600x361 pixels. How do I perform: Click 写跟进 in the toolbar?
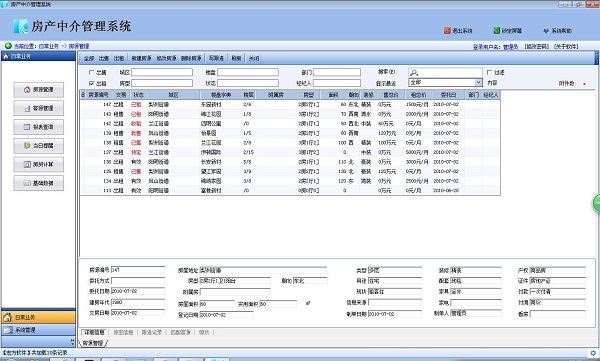pos(216,59)
